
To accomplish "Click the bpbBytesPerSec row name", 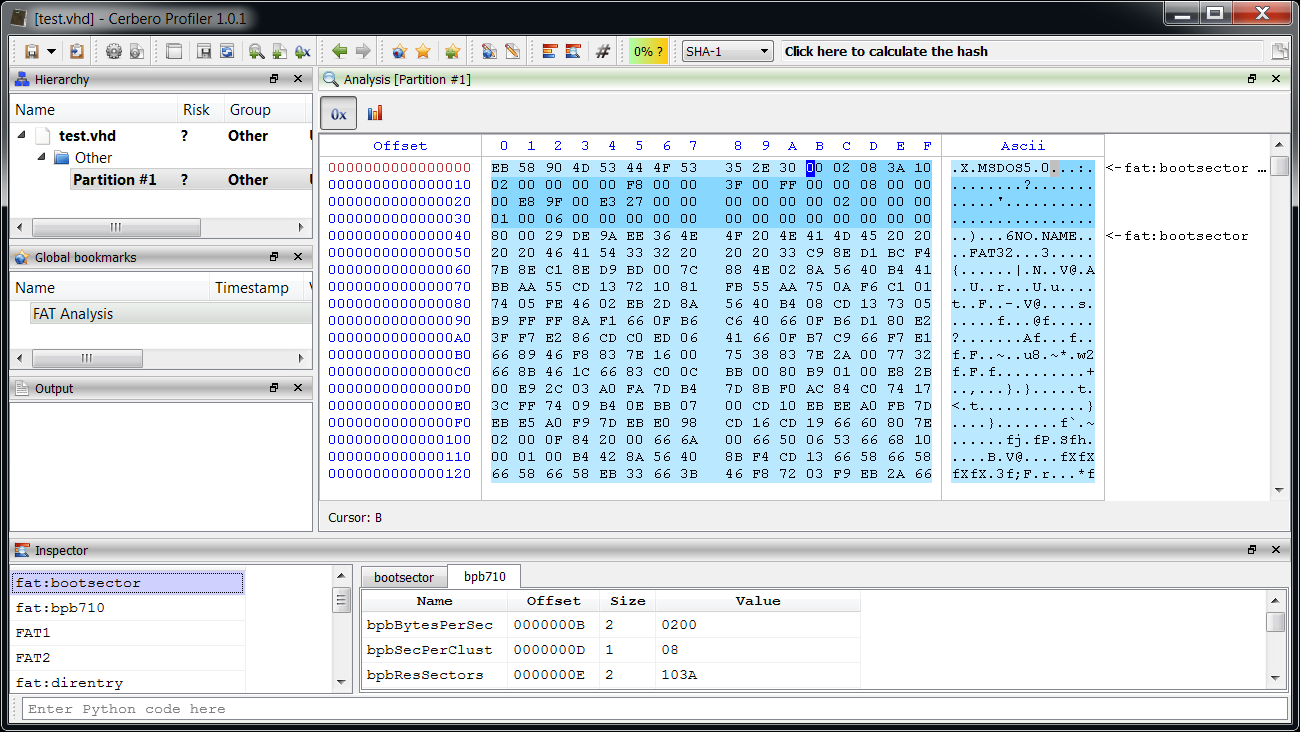I will pyautogui.click(x=430, y=625).
